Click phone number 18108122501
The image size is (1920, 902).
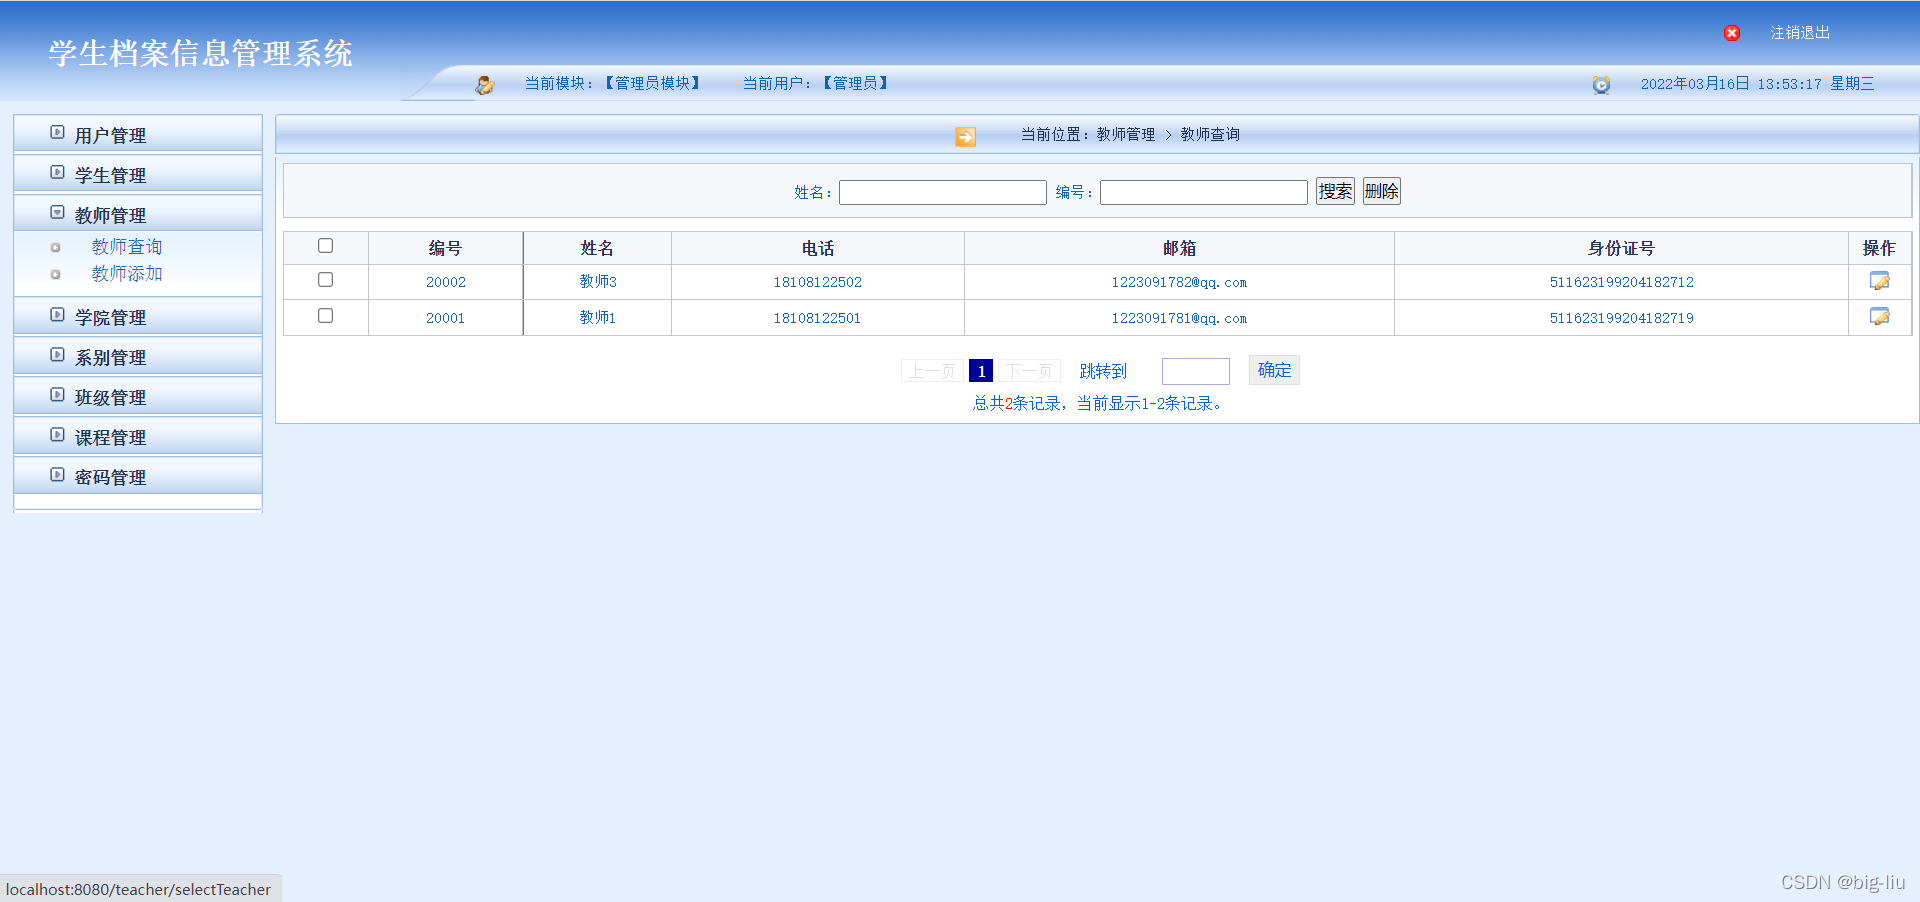[817, 318]
